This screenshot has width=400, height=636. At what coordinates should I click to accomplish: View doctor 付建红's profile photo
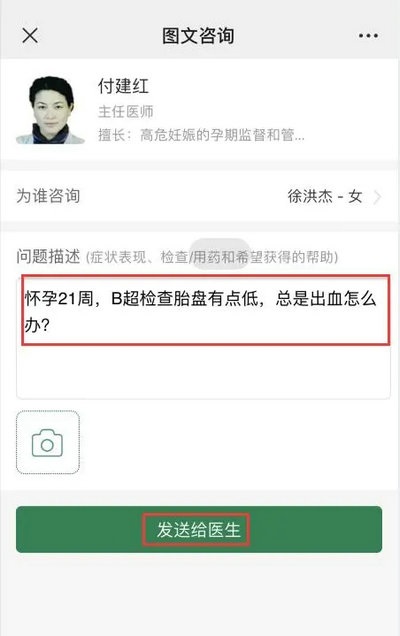(51, 110)
